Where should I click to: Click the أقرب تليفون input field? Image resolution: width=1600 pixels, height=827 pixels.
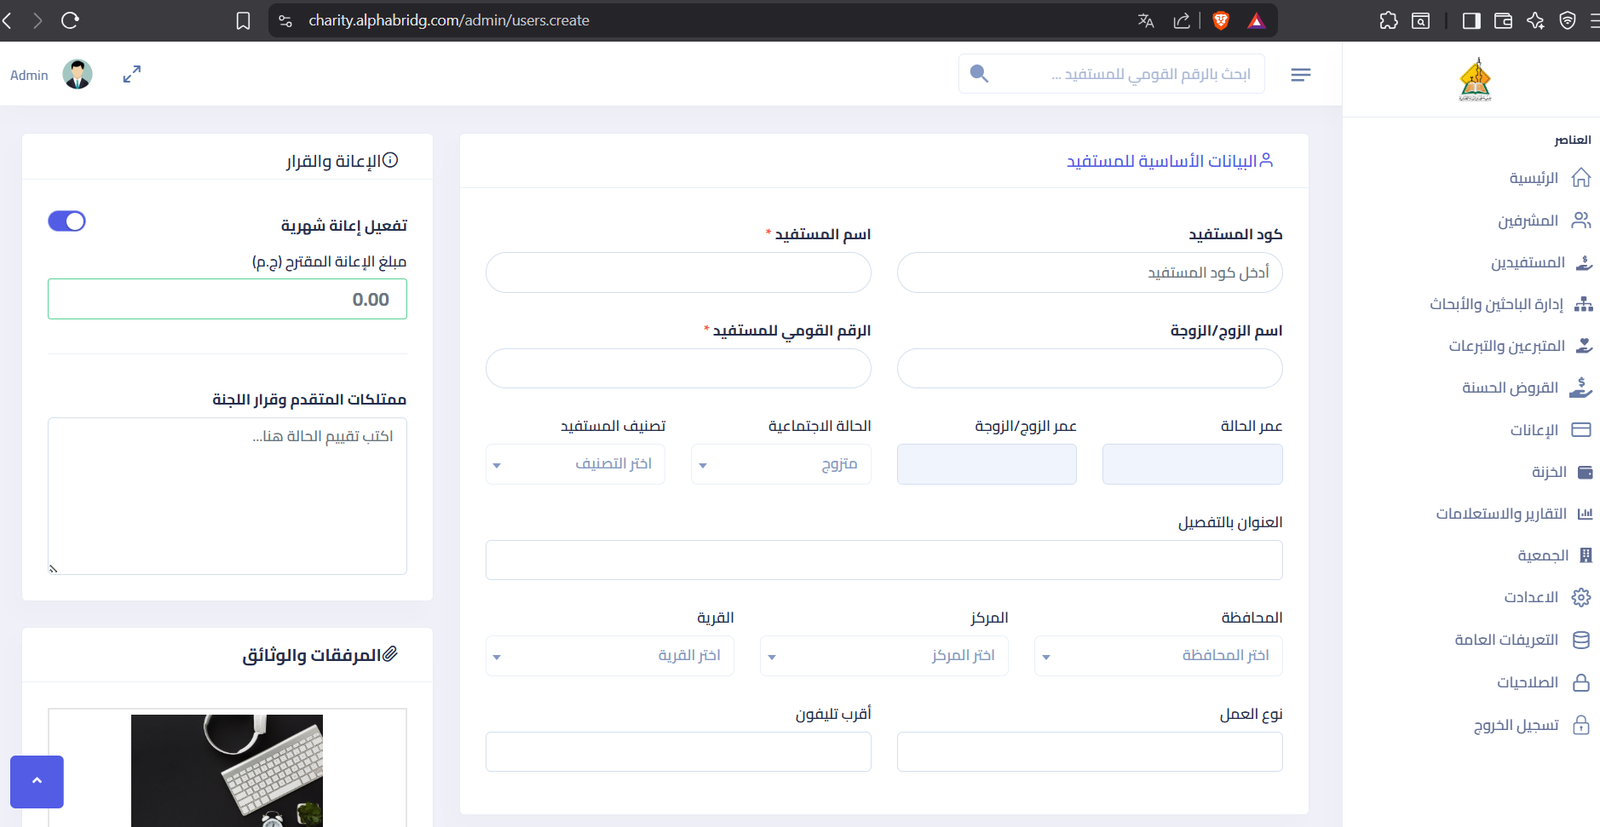click(x=678, y=752)
